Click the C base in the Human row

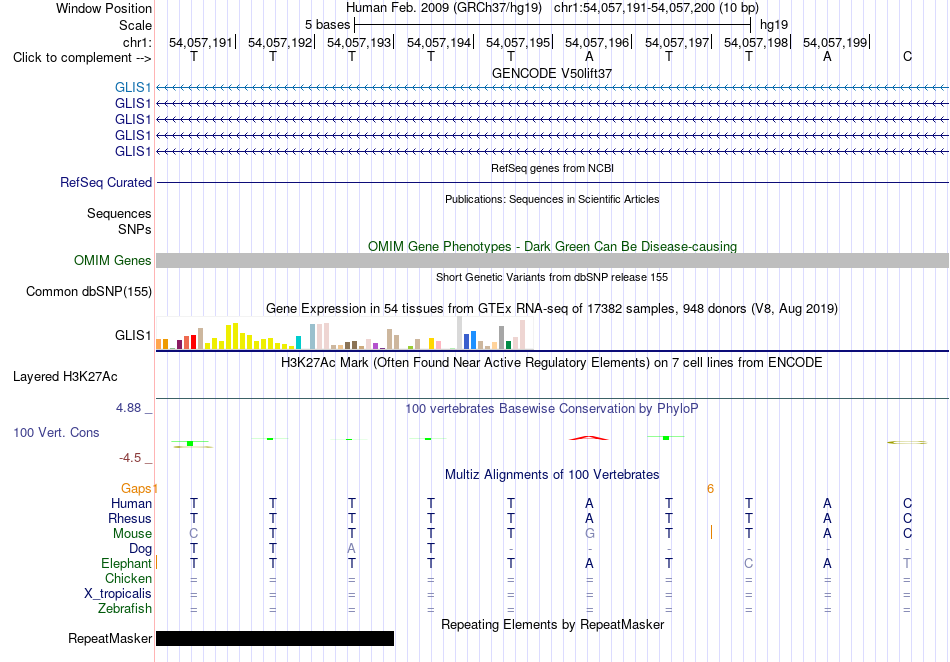(907, 503)
